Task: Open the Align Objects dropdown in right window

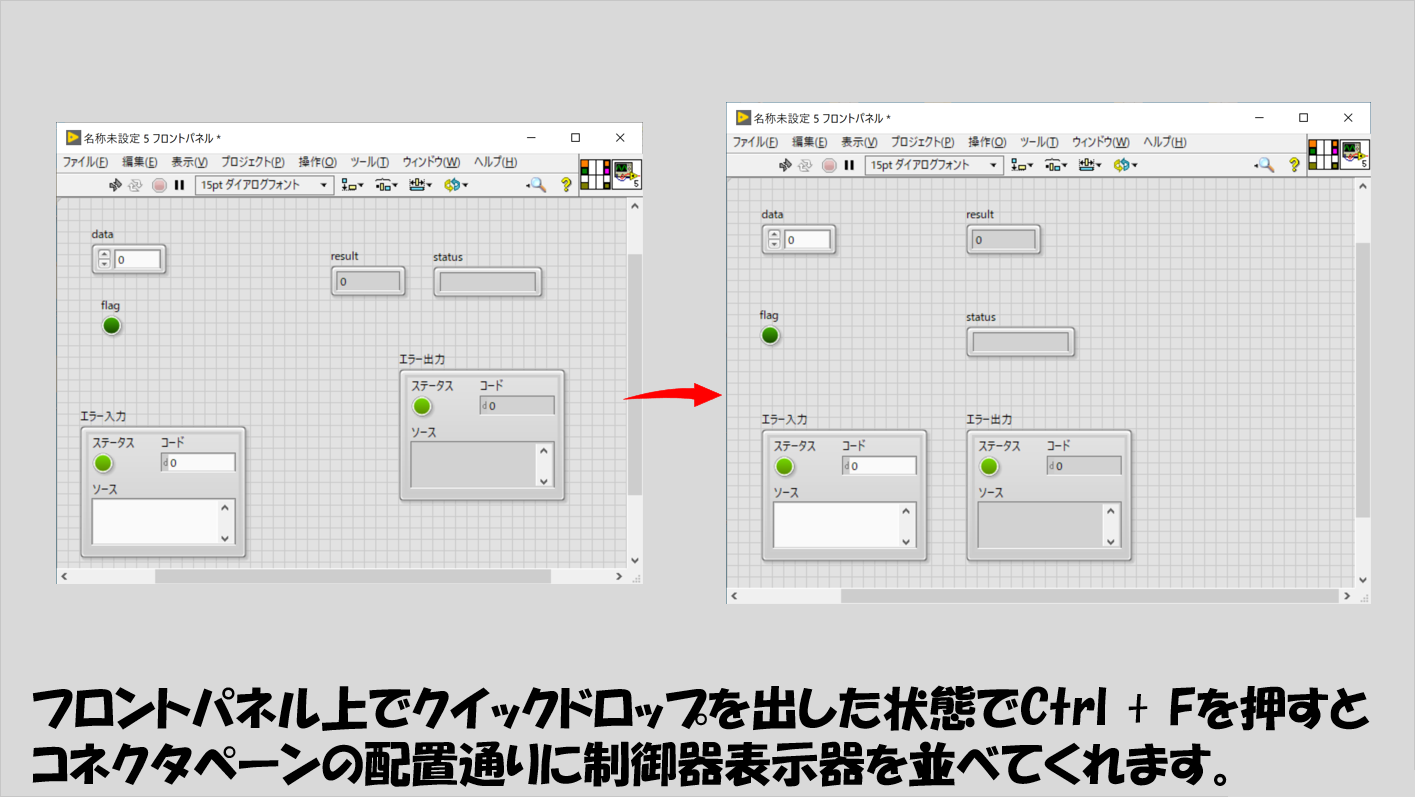Action: (x=1022, y=165)
